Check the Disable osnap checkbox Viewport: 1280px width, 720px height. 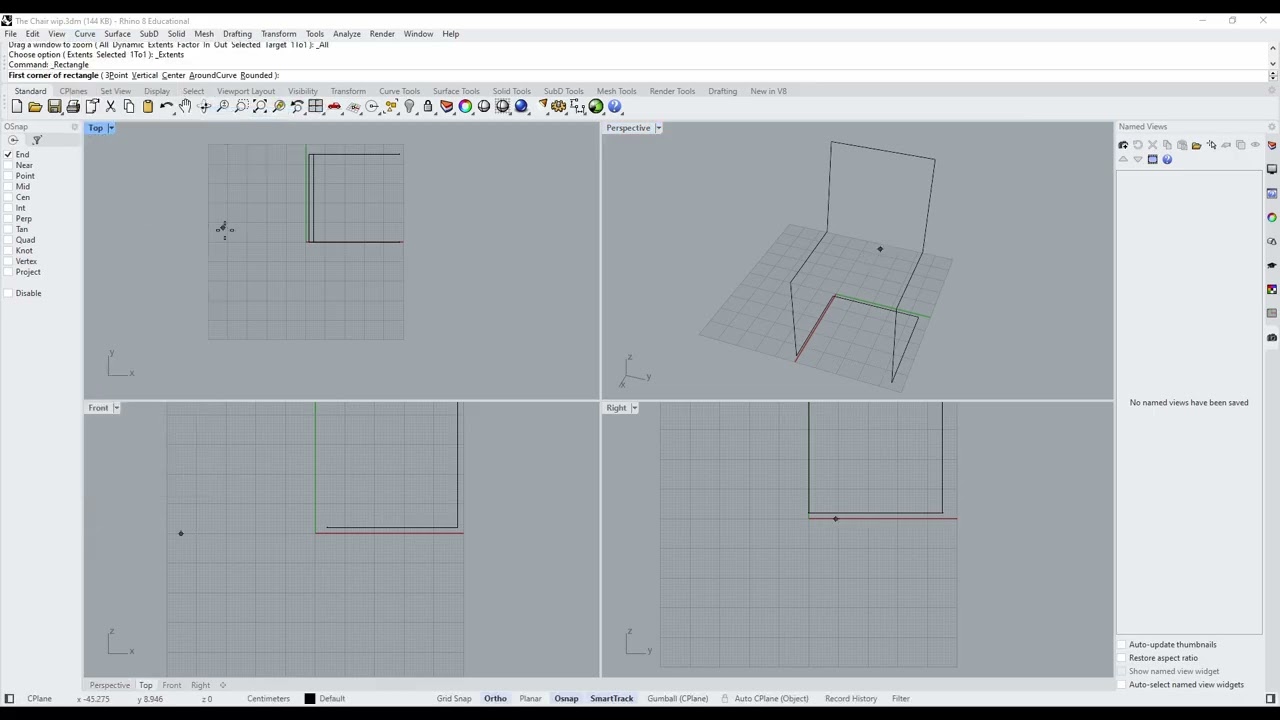coord(8,293)
